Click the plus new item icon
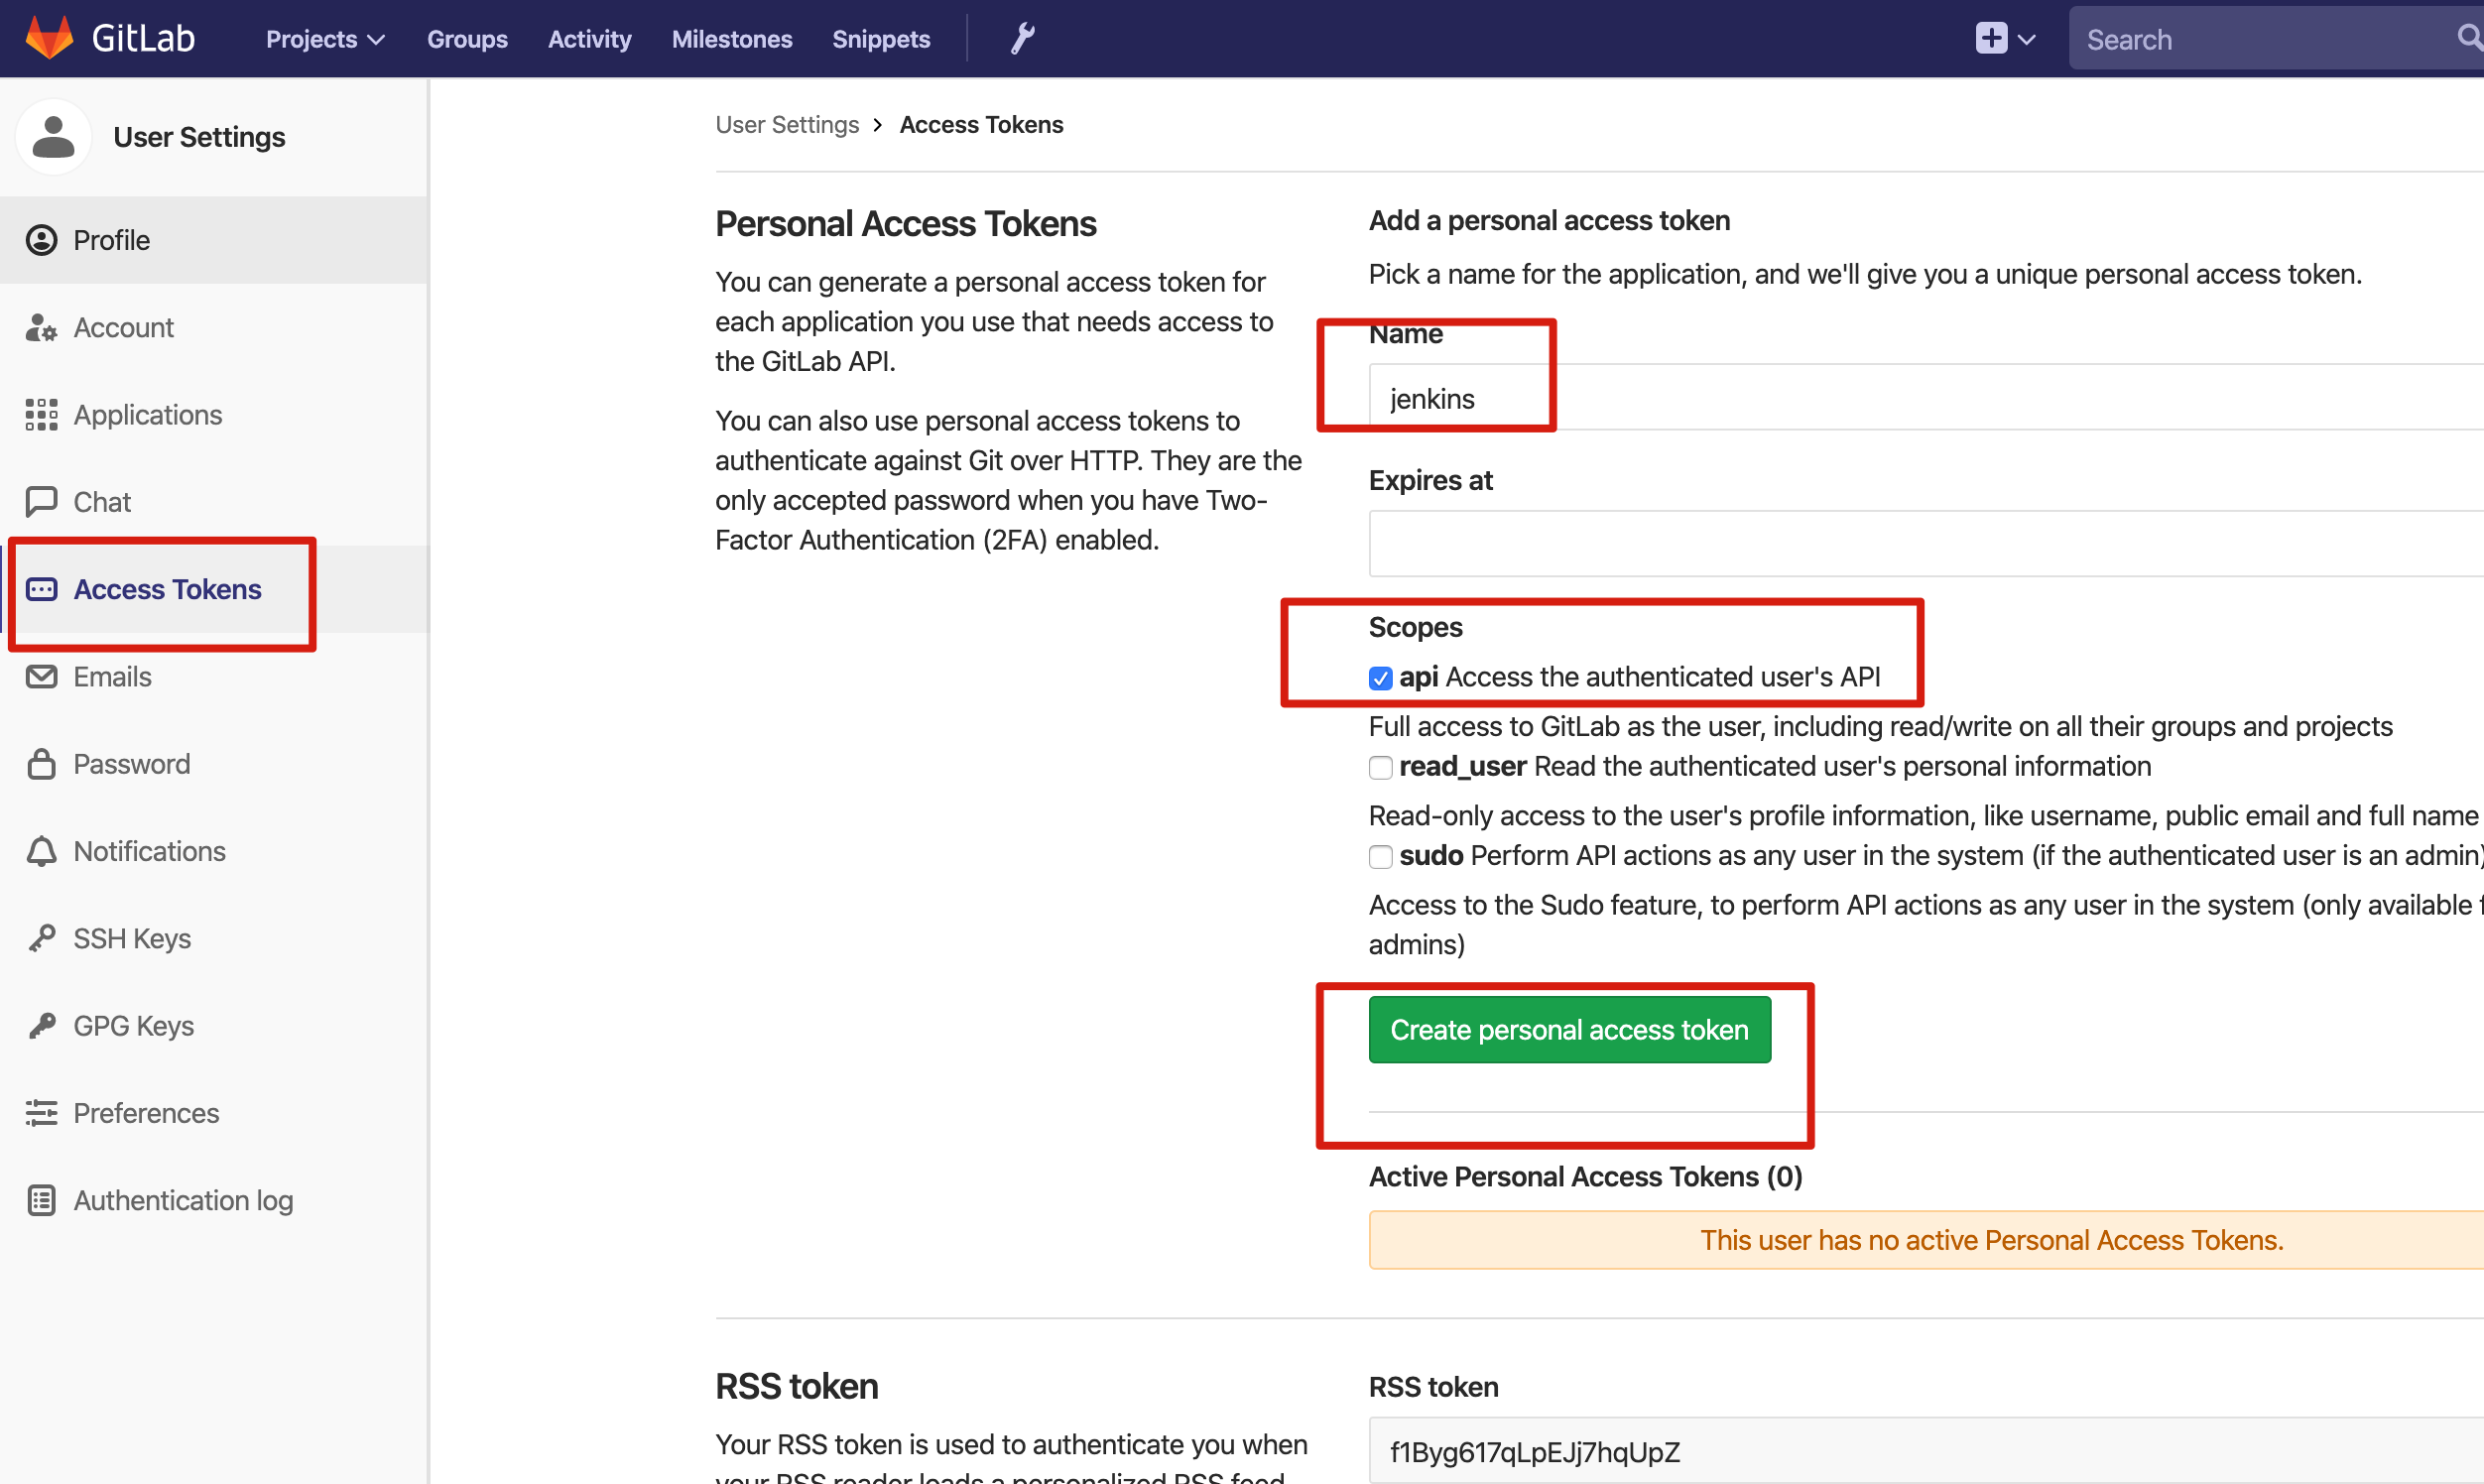The width and height of the screenshot is (2484, 1484). pos(1991,39)
